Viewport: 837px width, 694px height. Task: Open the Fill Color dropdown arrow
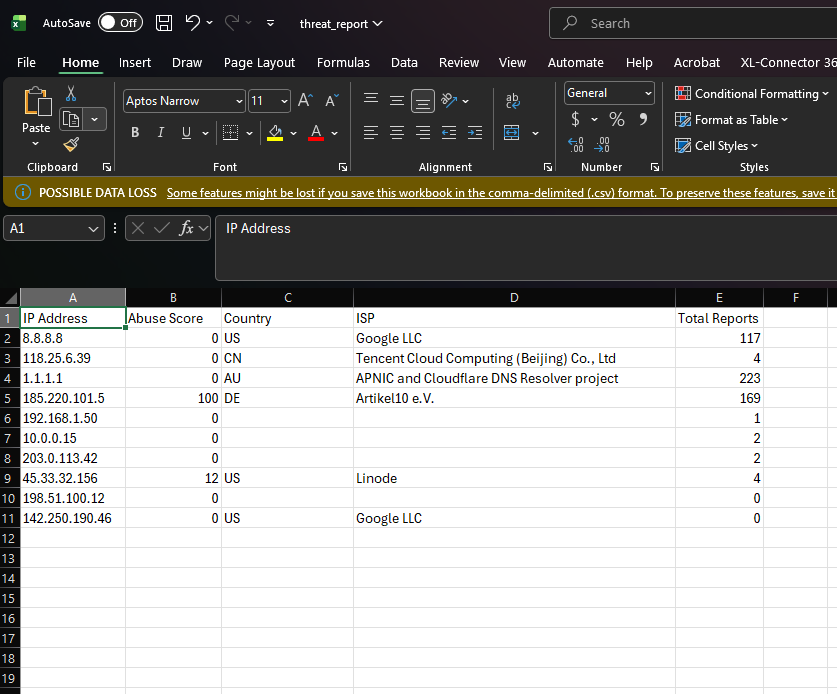click(293, 133)
